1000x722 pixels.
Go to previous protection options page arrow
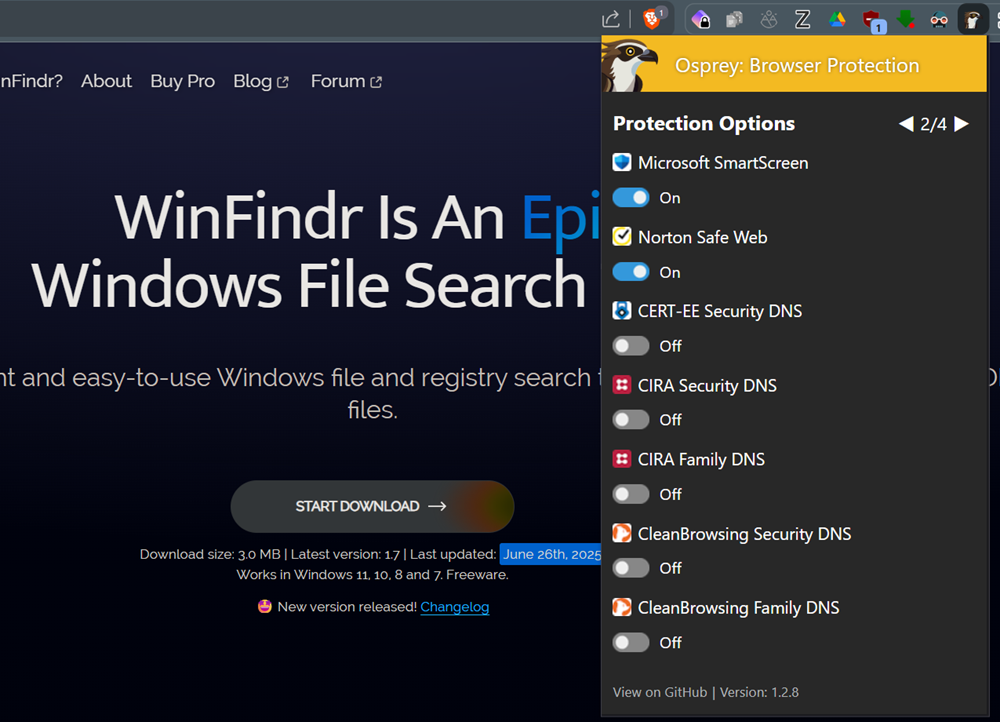[x=906, y=124]
